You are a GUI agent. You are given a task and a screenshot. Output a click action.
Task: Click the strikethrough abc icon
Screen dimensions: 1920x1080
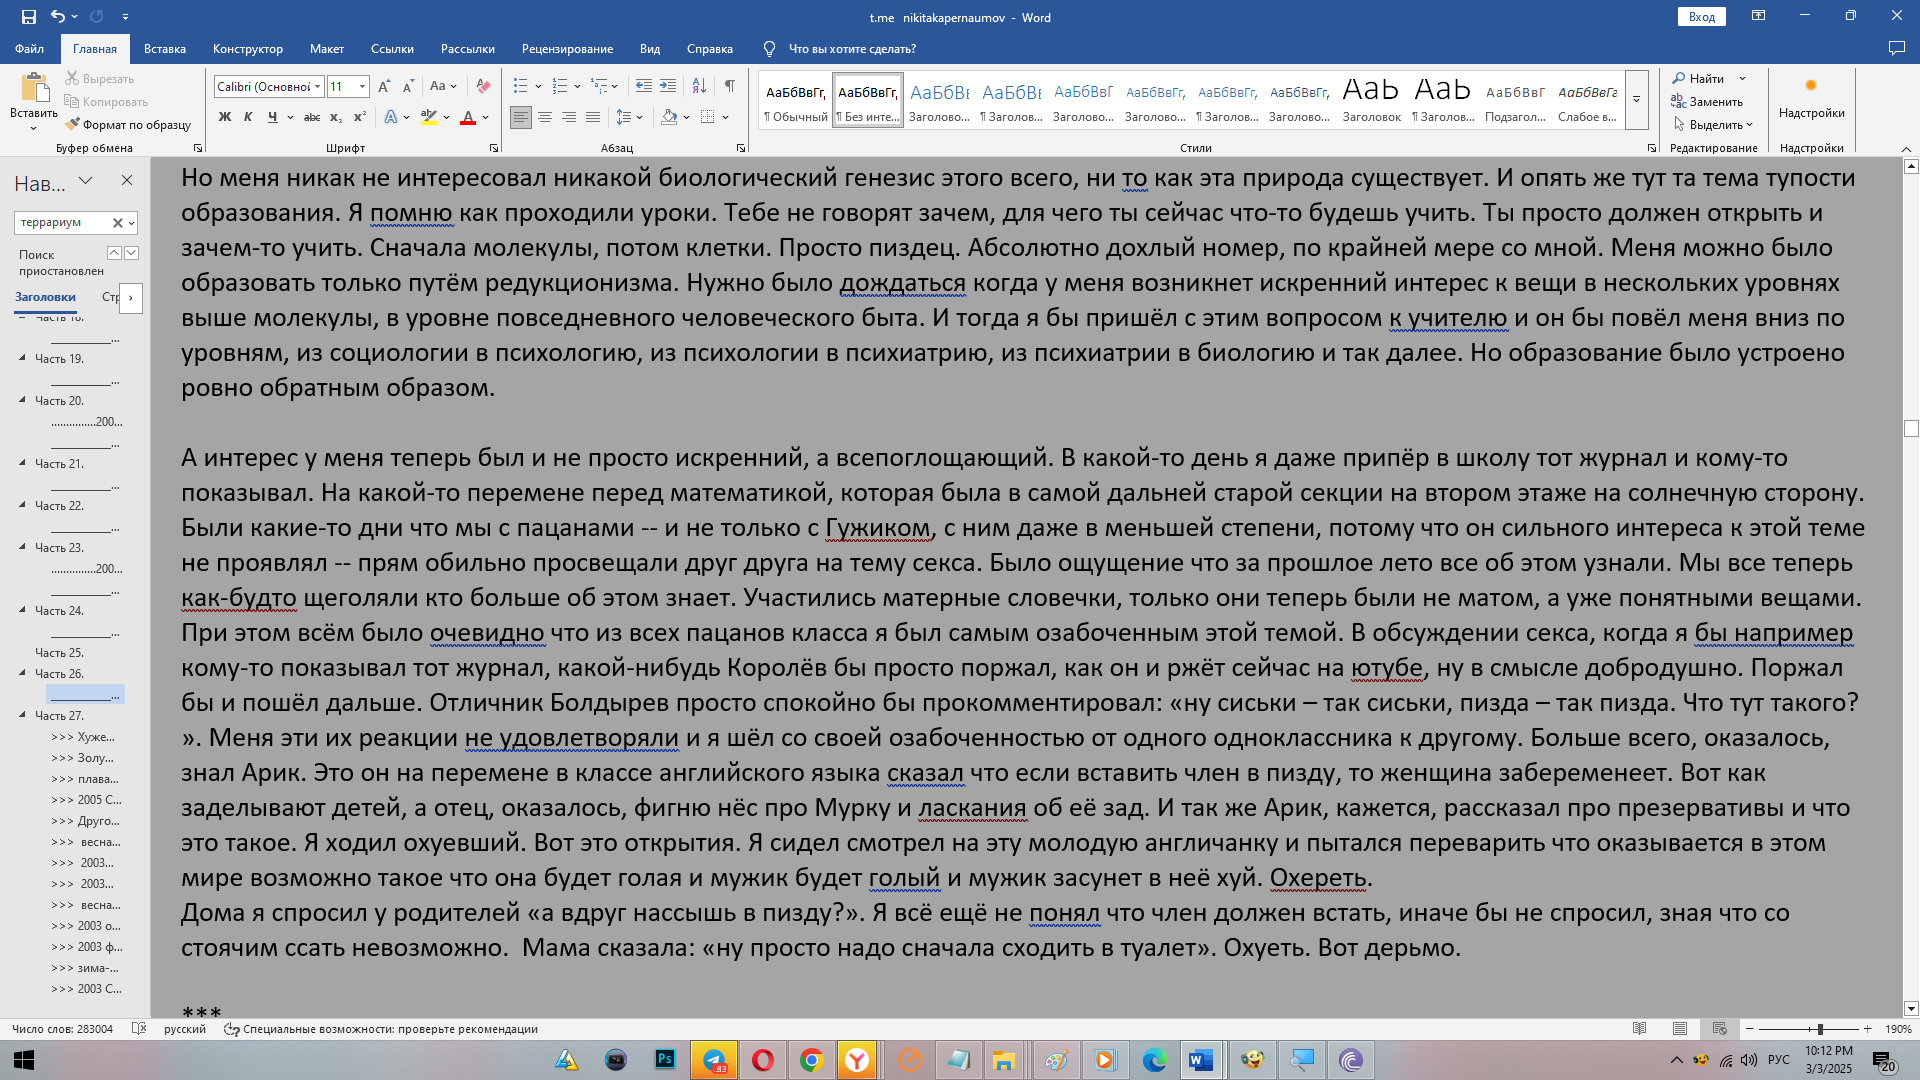click(x=311, y=117)
